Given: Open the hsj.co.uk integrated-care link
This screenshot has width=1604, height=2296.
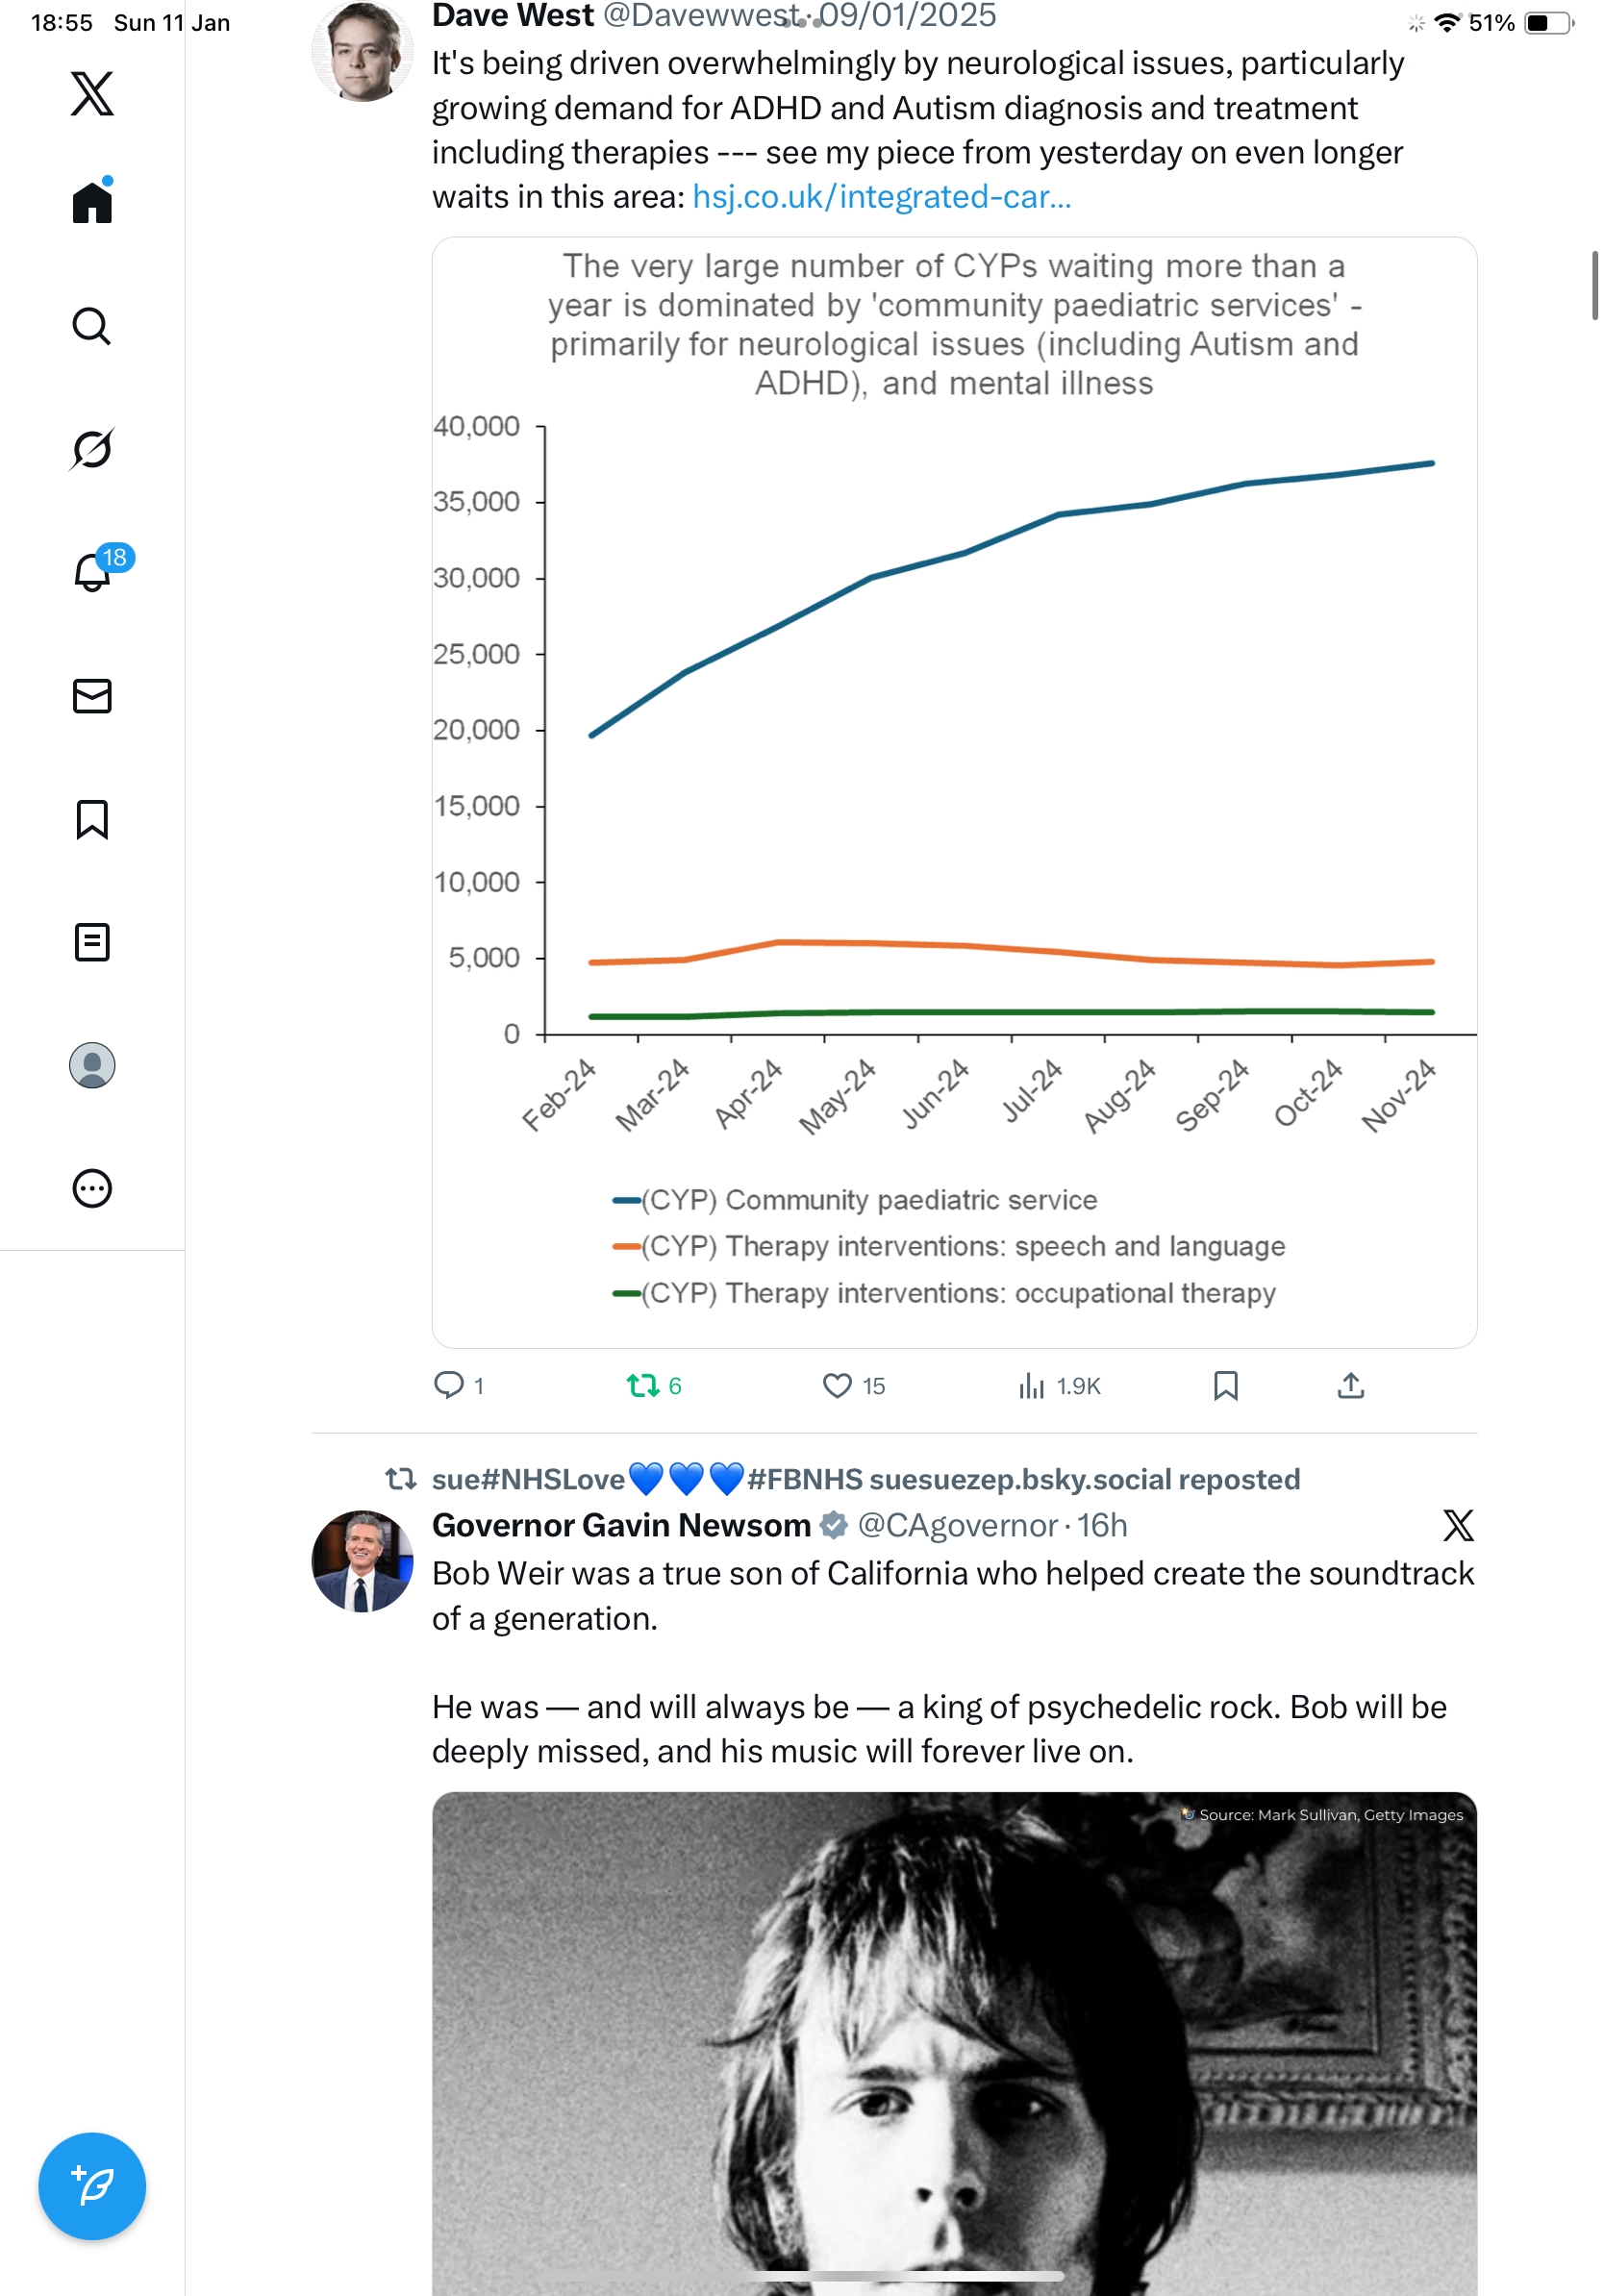Looking at the screenshot, I should click(x=881, y=197).
